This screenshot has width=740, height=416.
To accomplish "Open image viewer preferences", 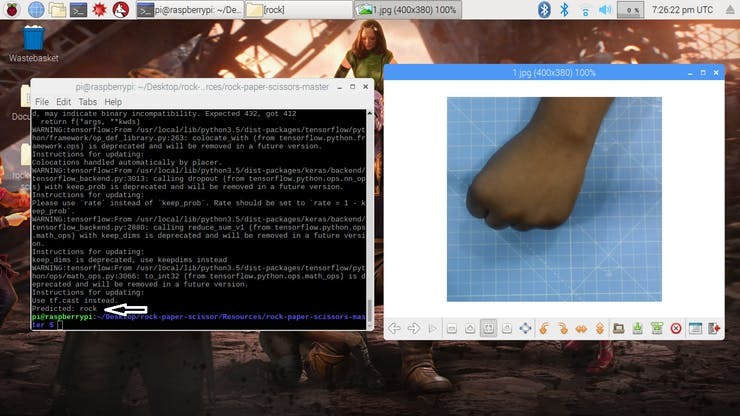I will 695,328.
